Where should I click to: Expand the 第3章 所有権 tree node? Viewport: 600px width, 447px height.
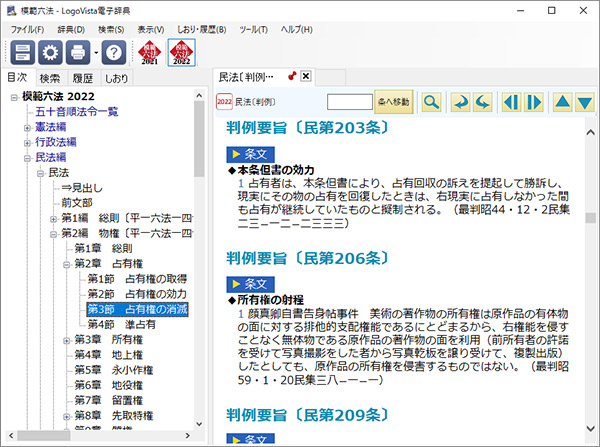point(66,340)
